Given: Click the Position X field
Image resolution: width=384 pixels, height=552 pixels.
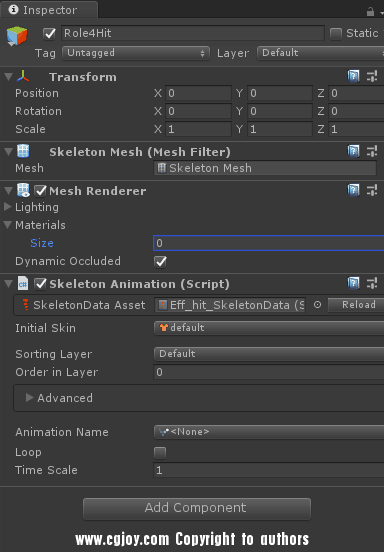Looking at the screenshot, I should click(198, 93).
